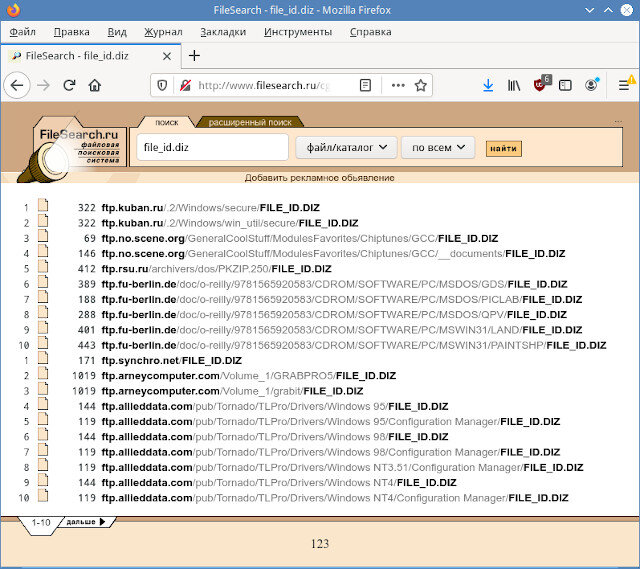Click file icon for PAINTSHP result
This screenshot has height=569, width=640.
(x=43, y=343)
